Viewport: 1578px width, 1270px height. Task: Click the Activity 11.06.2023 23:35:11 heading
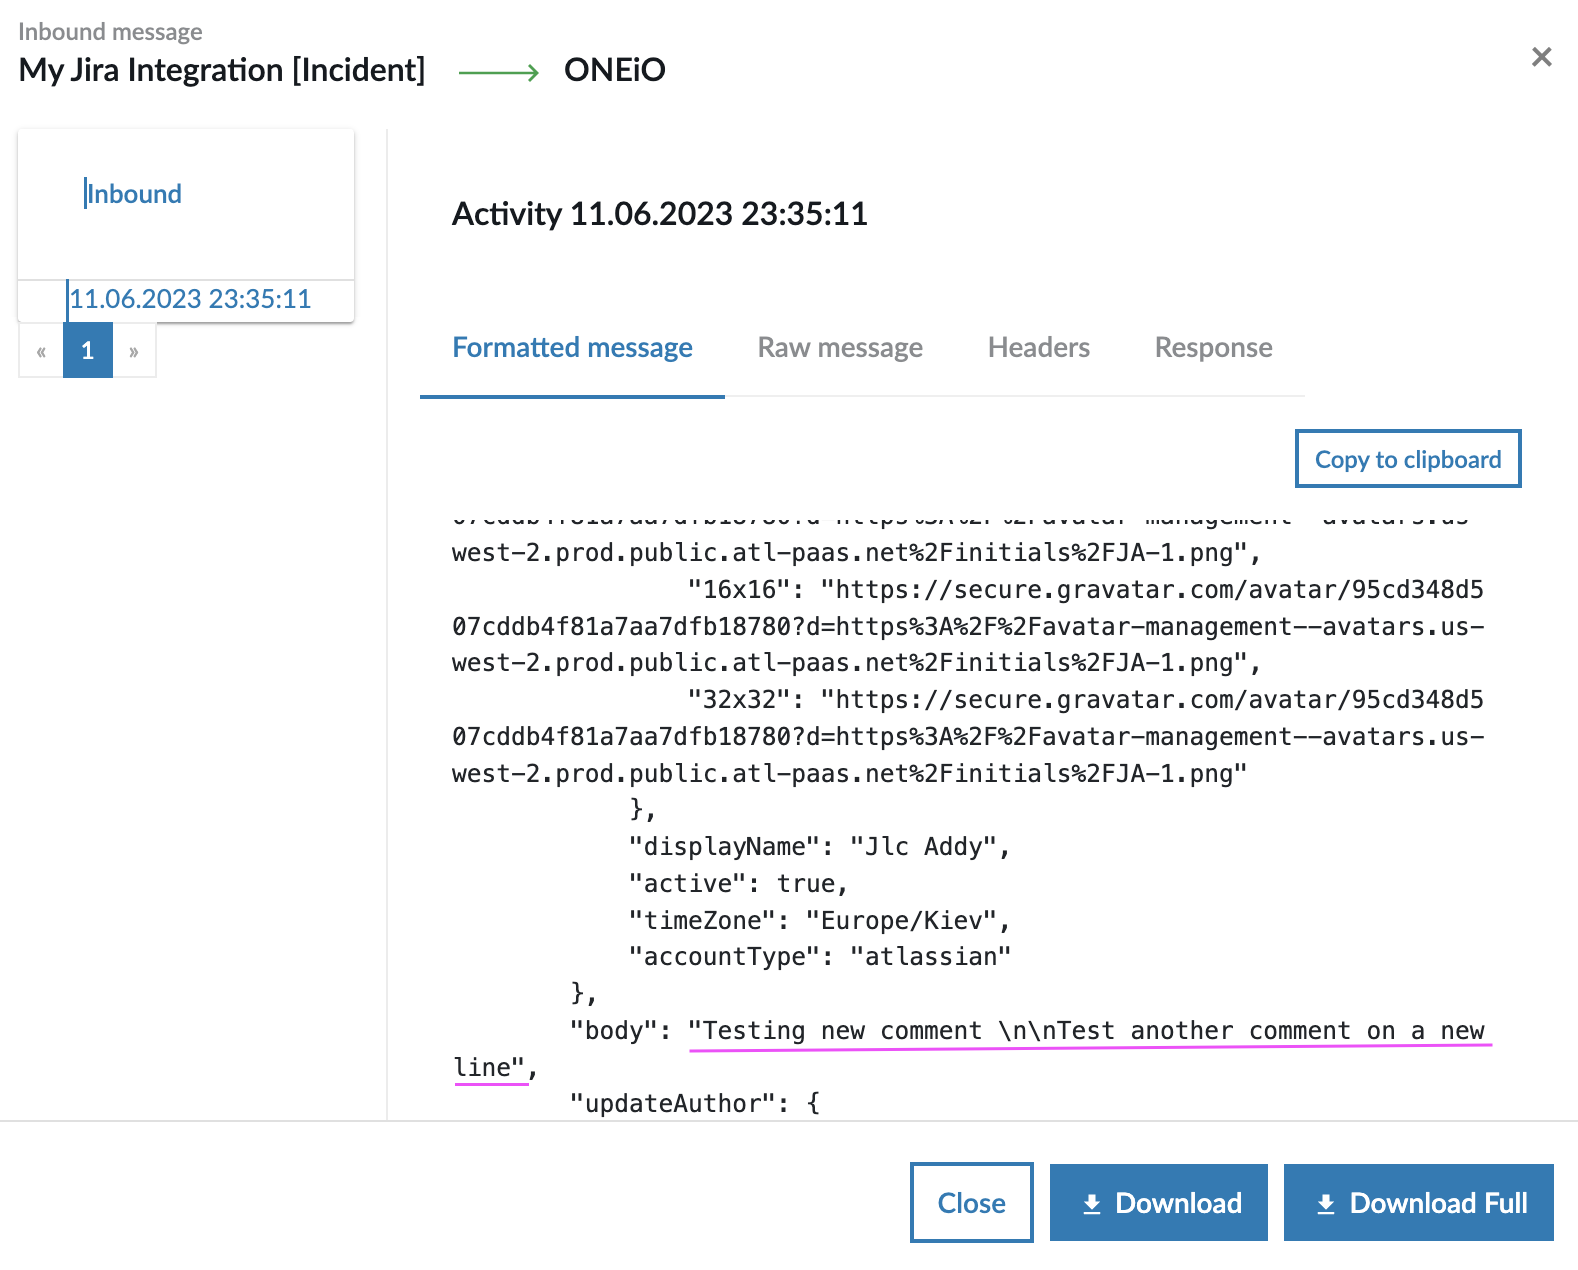(659, 214)
